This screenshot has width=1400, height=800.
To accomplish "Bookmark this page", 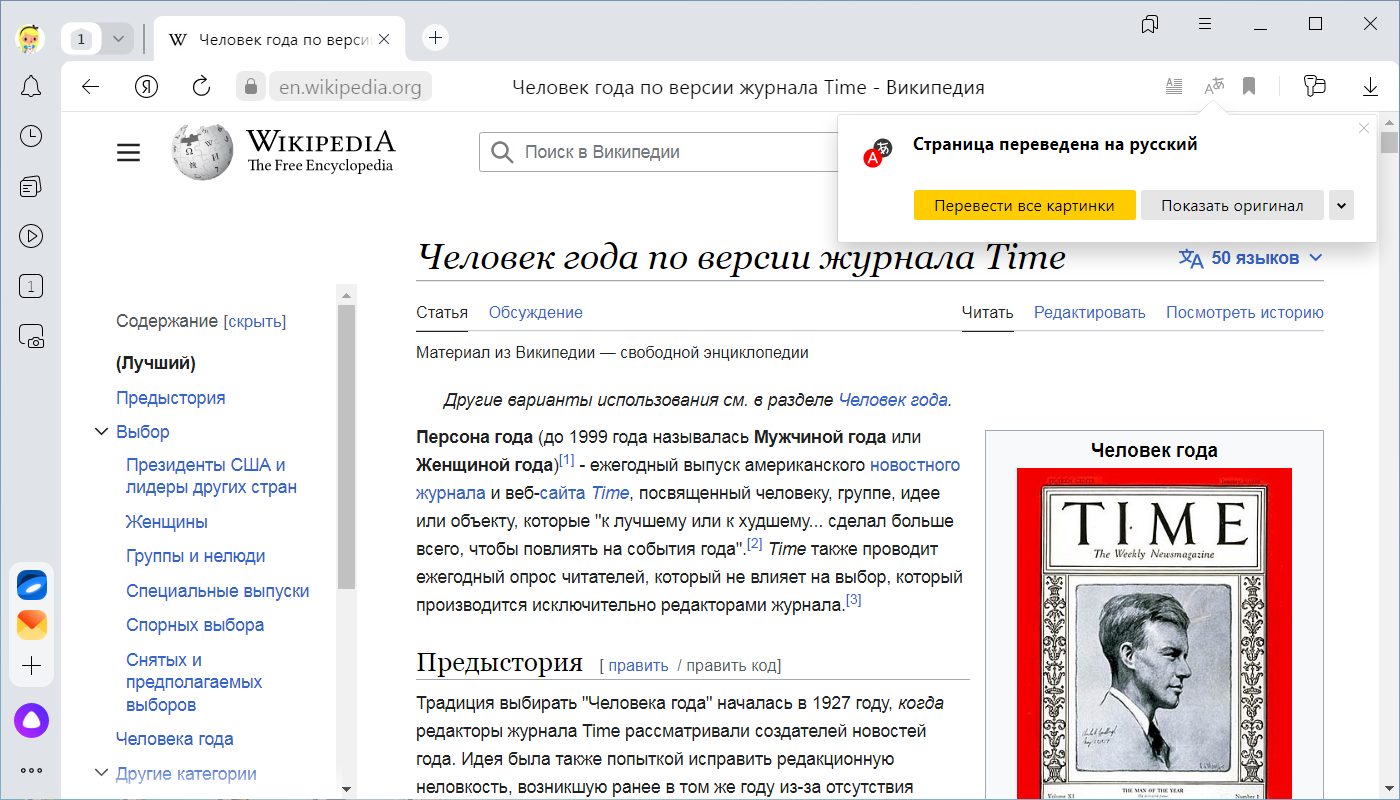I will [x=1249, y=87].
